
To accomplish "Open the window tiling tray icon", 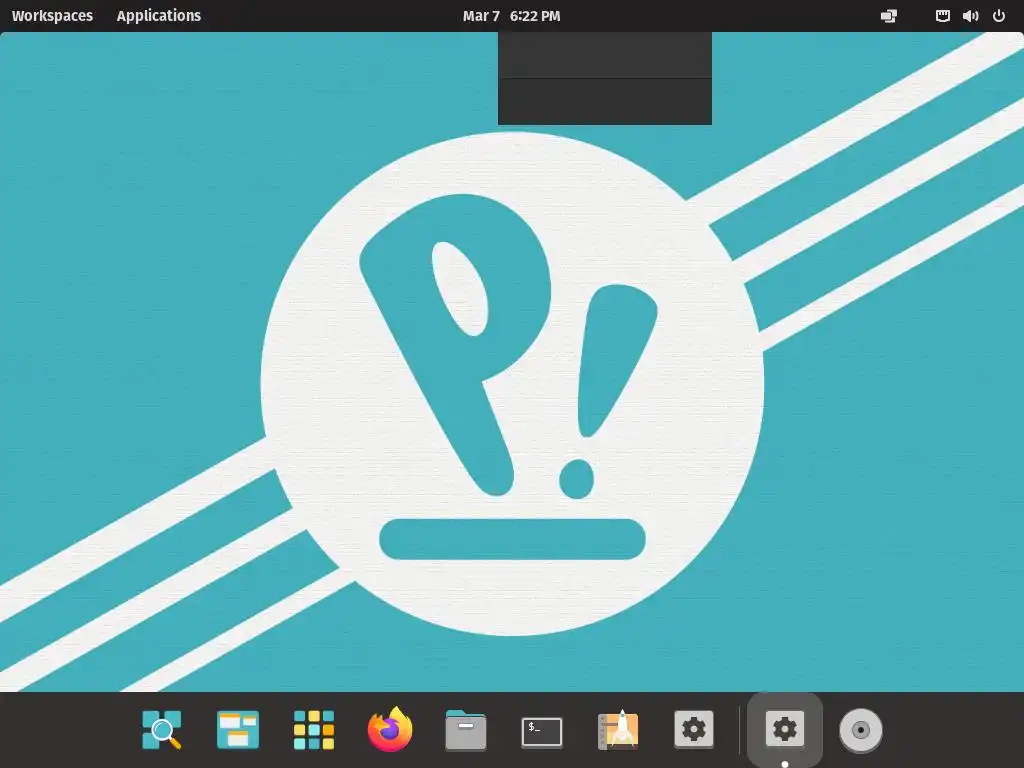I will pos(889,16).
